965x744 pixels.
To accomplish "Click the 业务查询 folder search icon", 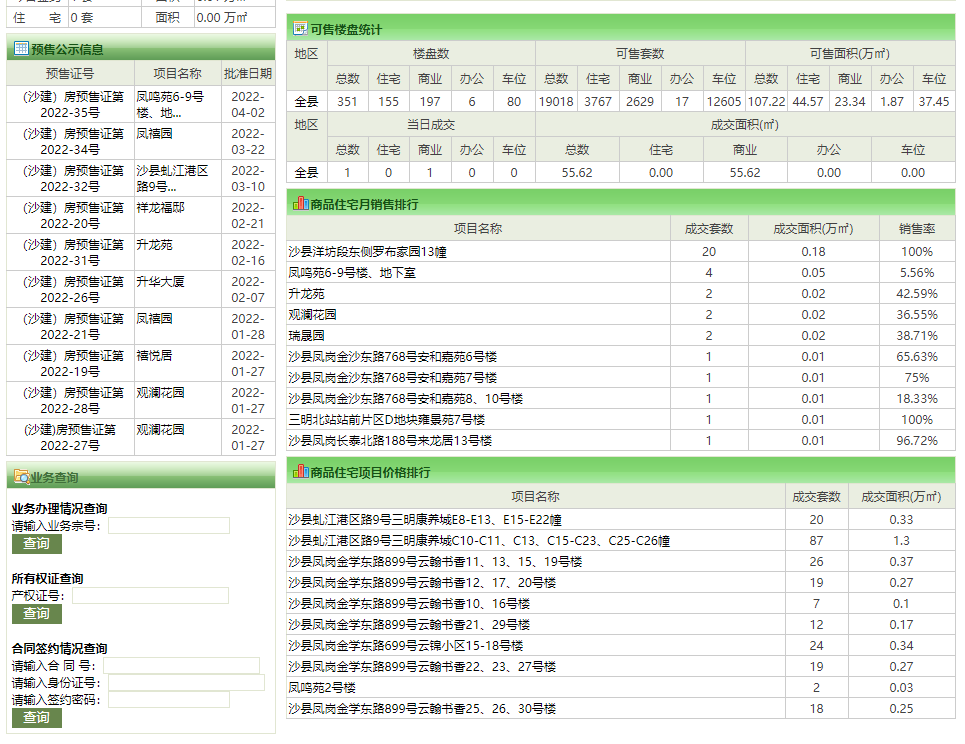I will coord(21,477).
